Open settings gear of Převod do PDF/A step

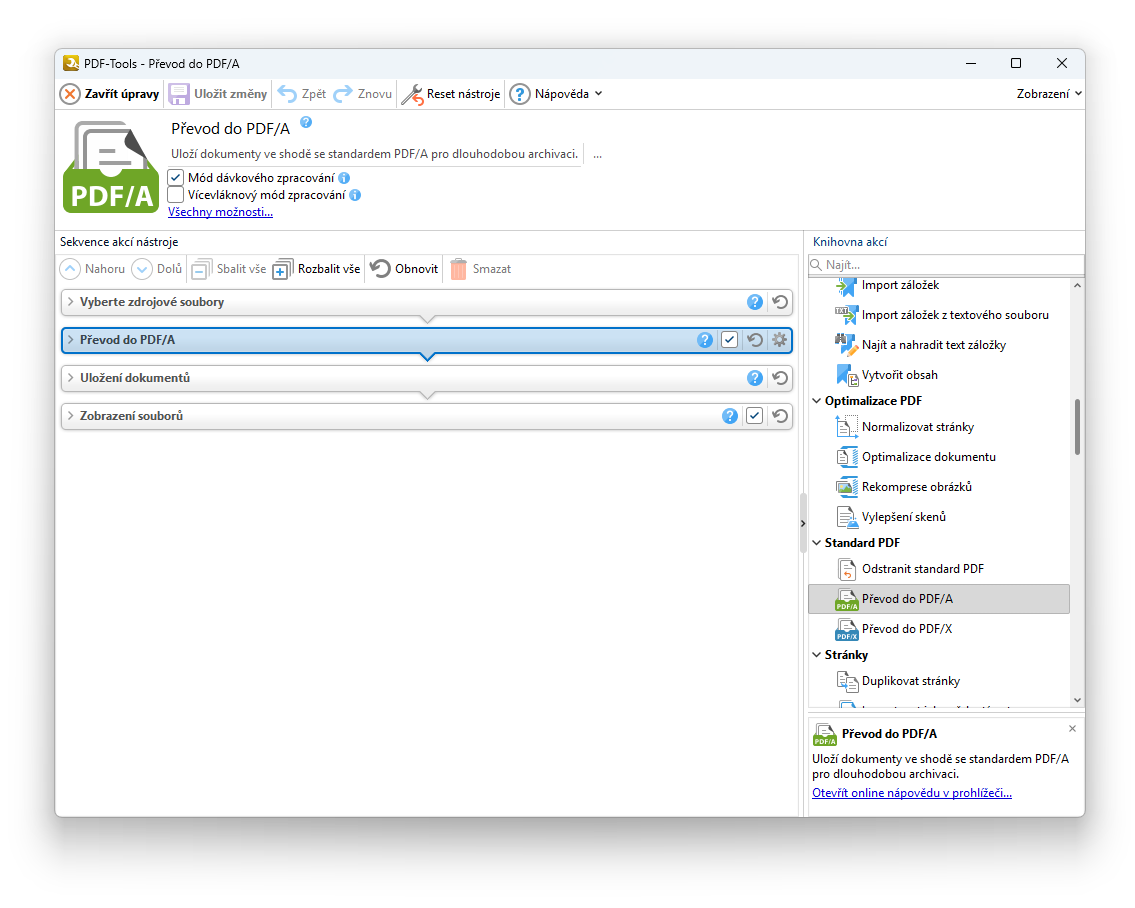tap(780, 340)
